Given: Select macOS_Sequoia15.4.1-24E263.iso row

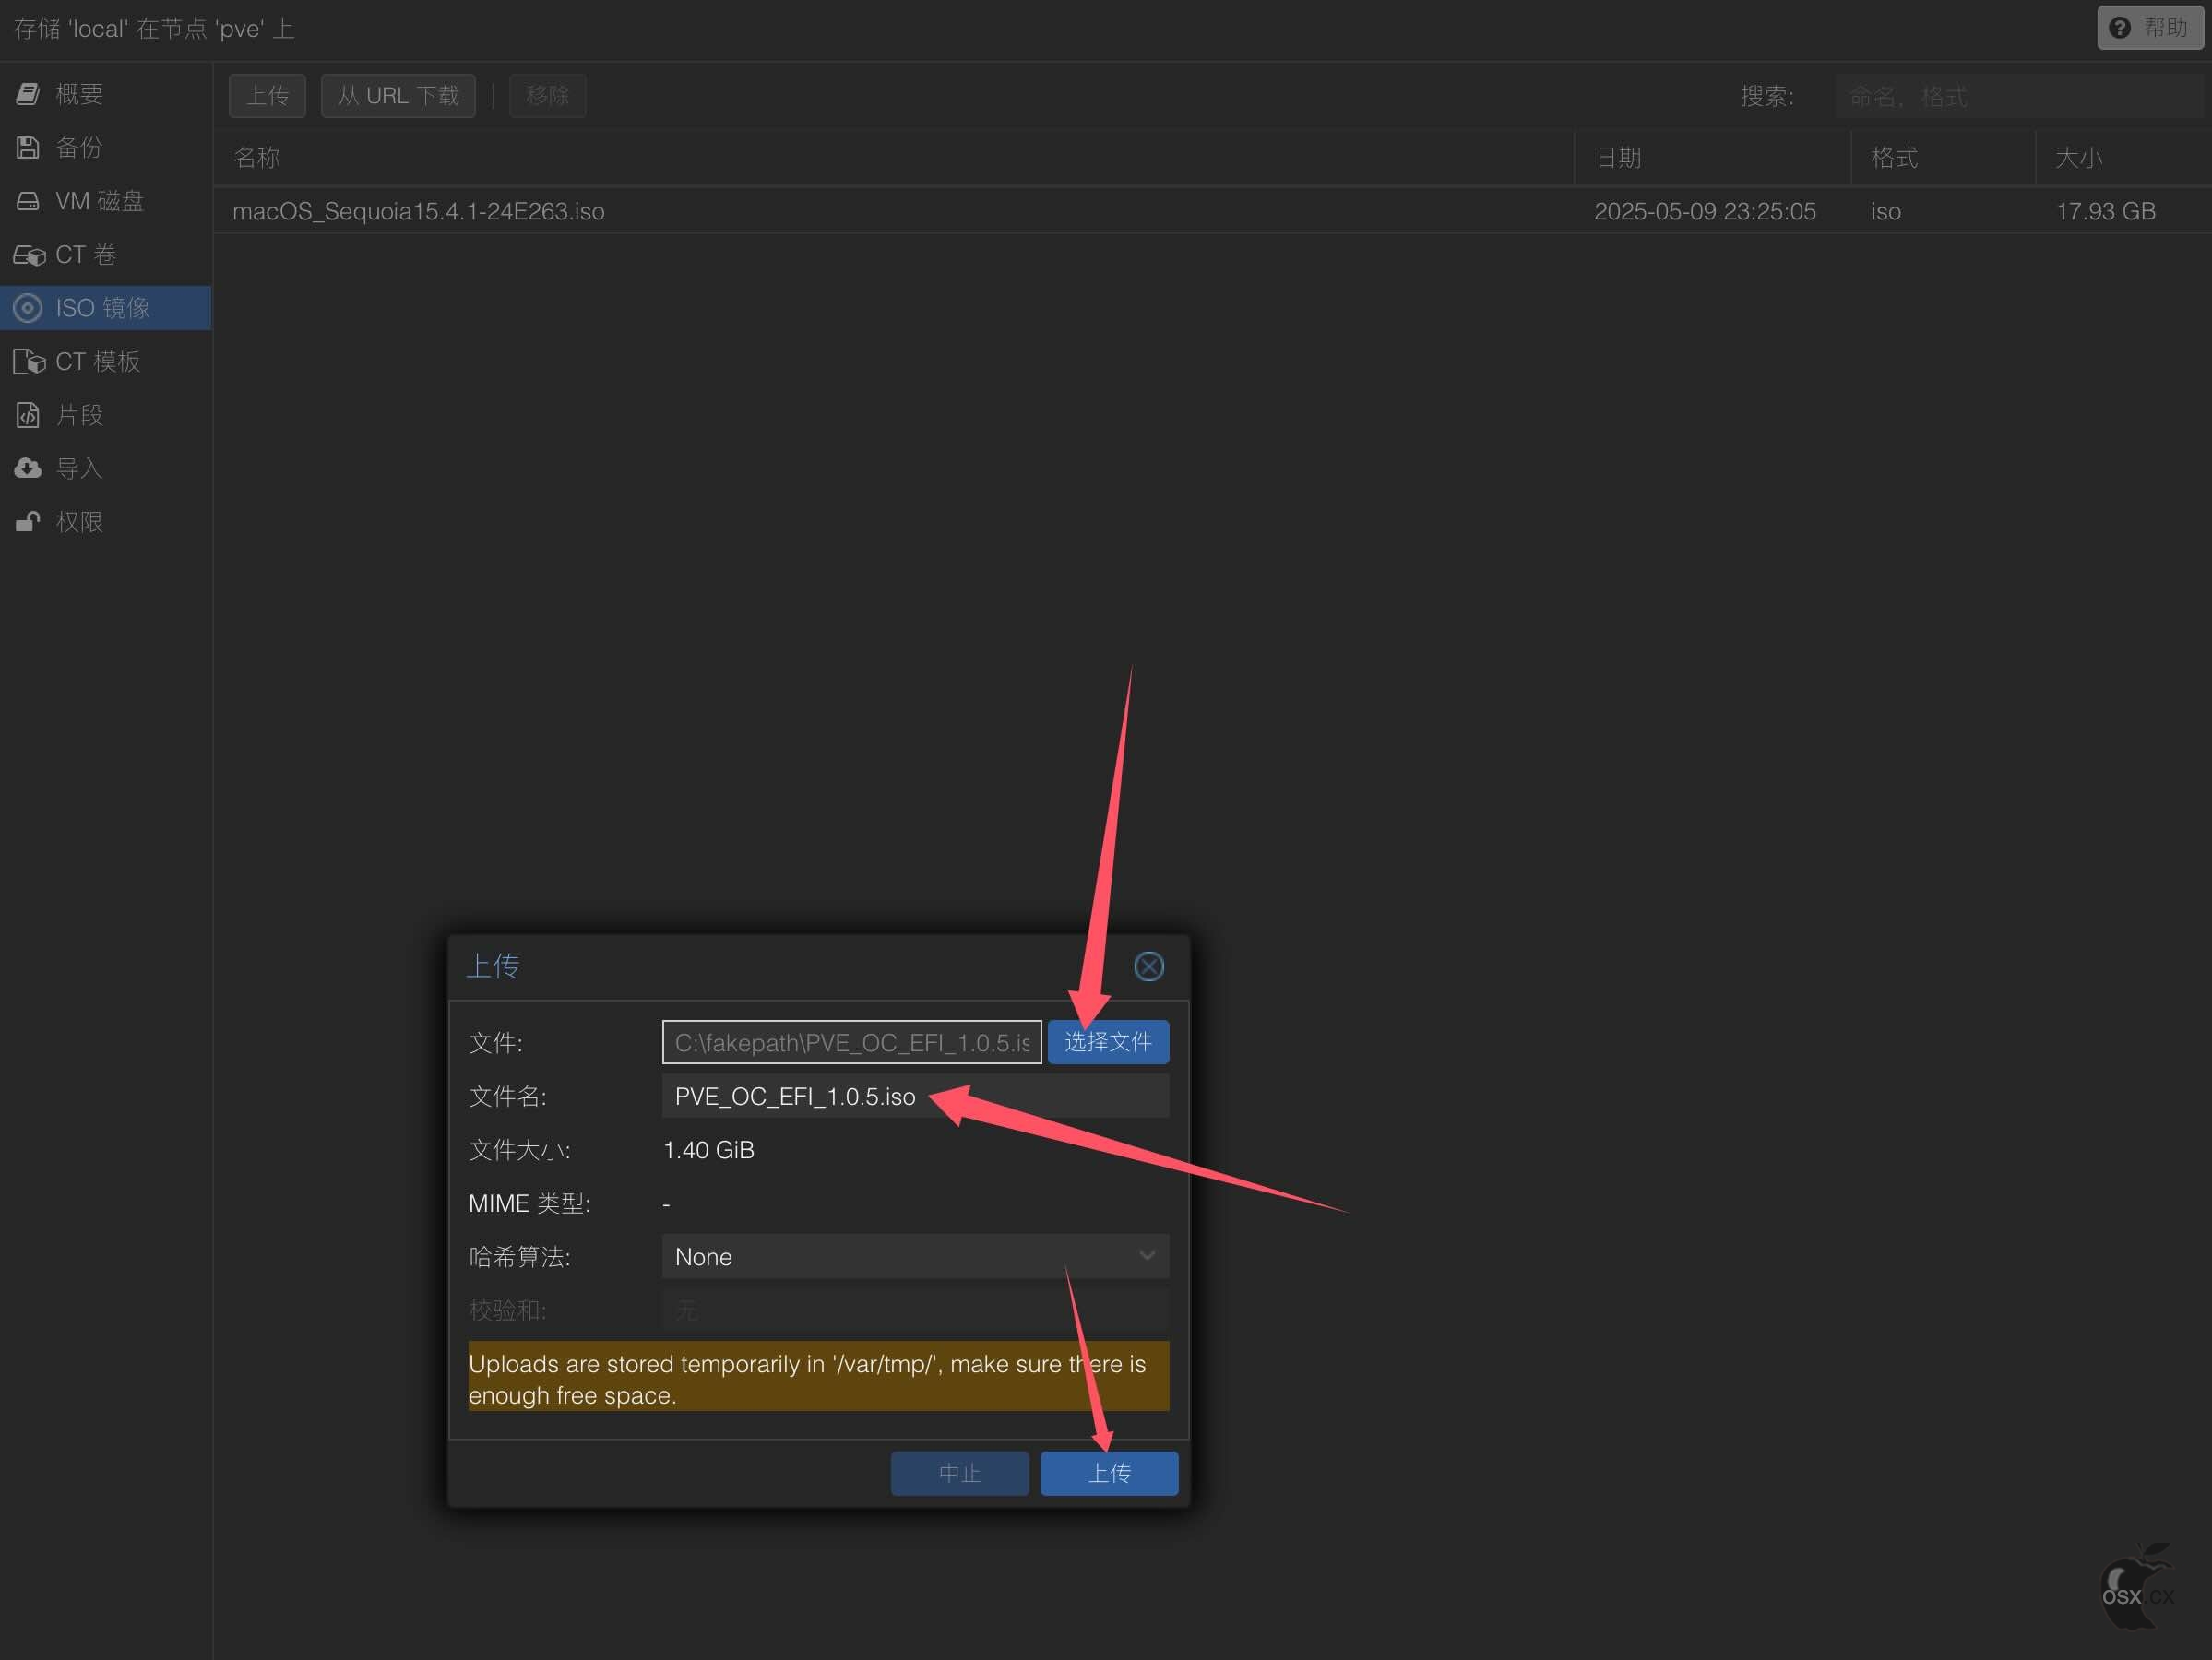Looking at the screenshot, I should (x=1212, y=211).
